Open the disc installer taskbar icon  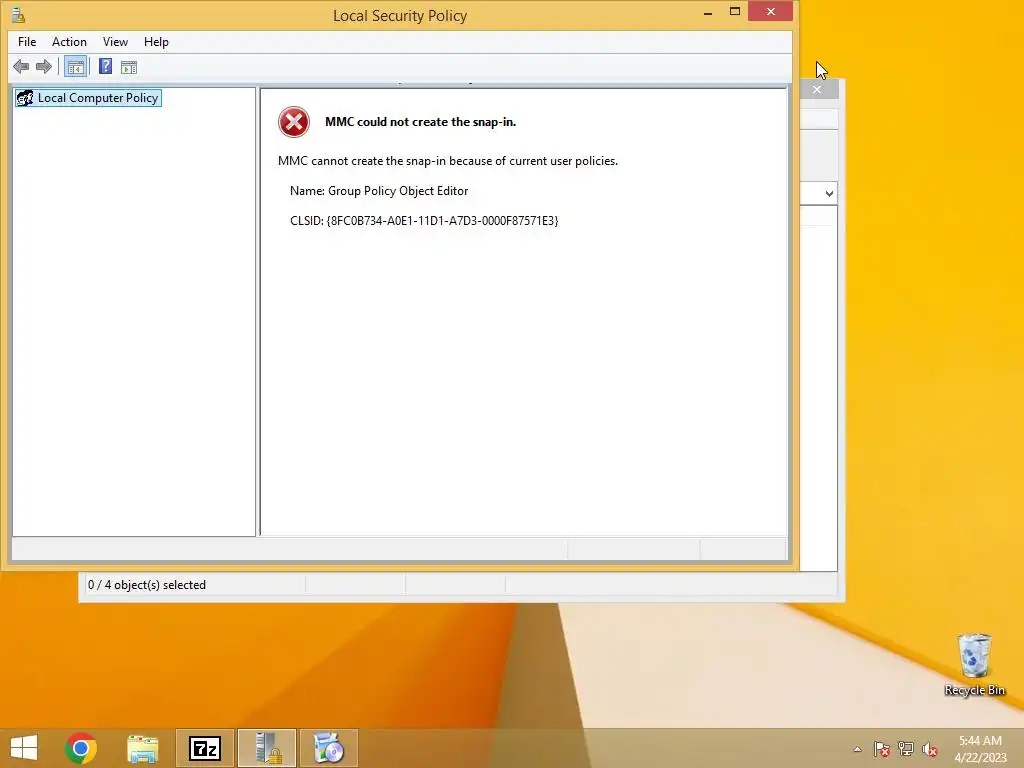pos(328,748)
